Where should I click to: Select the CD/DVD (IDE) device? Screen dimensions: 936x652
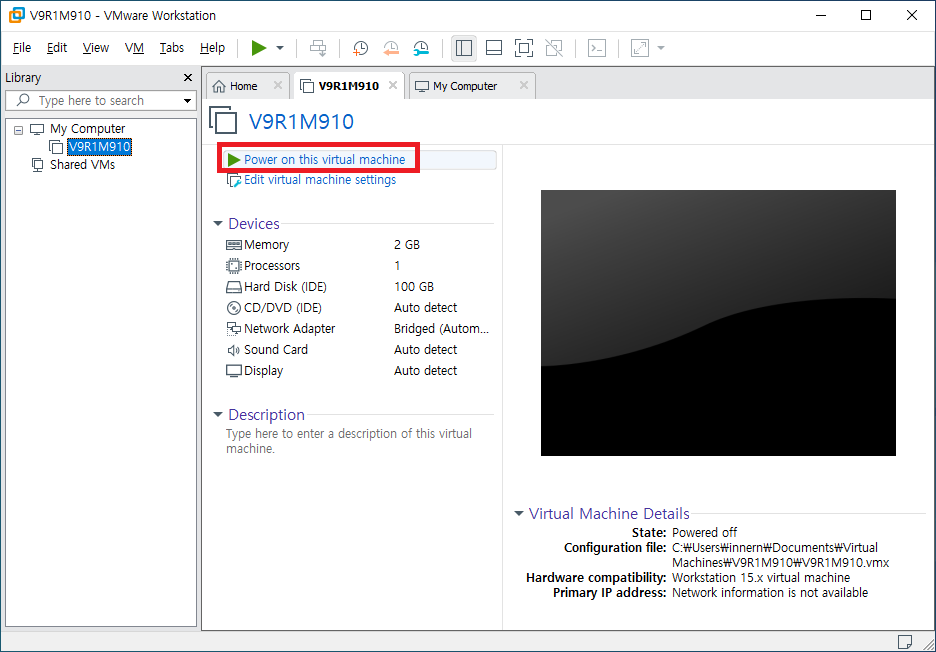coord(357,307)
